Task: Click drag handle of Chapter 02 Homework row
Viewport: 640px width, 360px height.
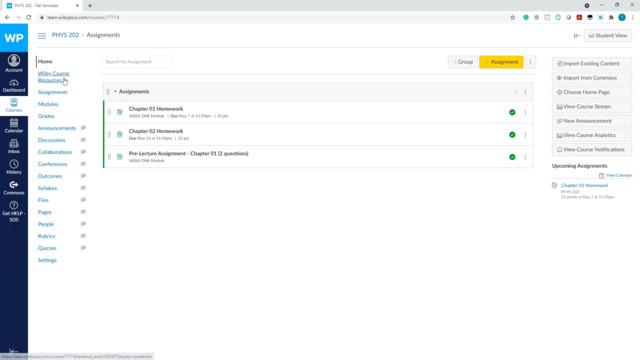Action: click(x=109, y=134)
